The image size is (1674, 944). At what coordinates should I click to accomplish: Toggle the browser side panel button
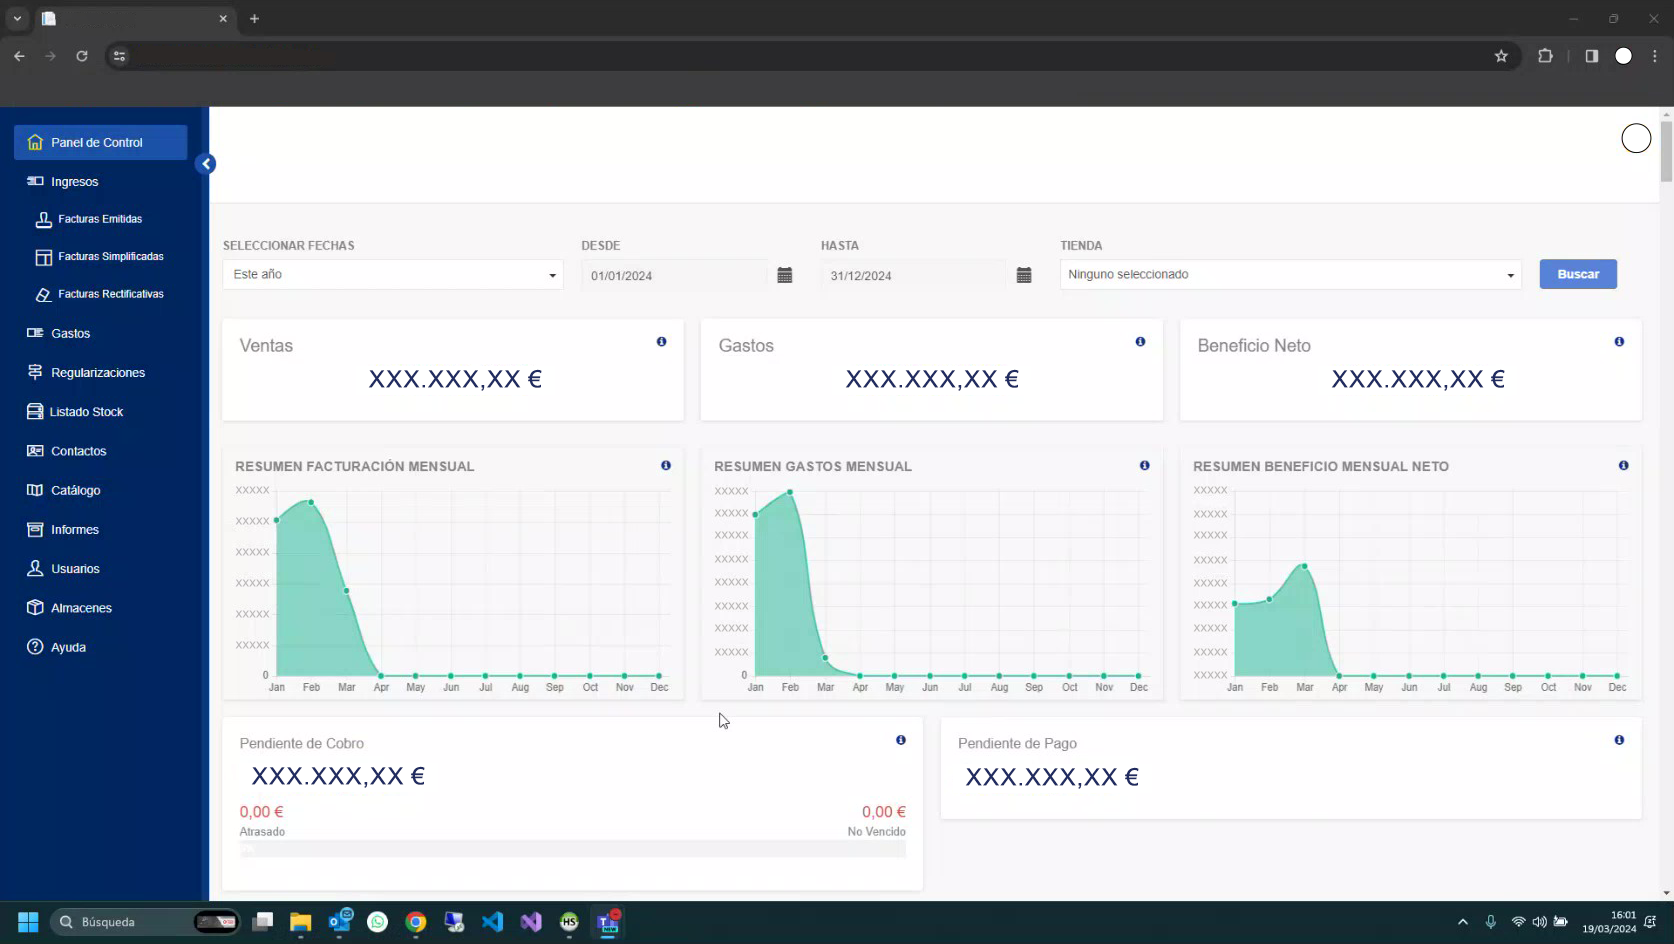[1592, 56]
